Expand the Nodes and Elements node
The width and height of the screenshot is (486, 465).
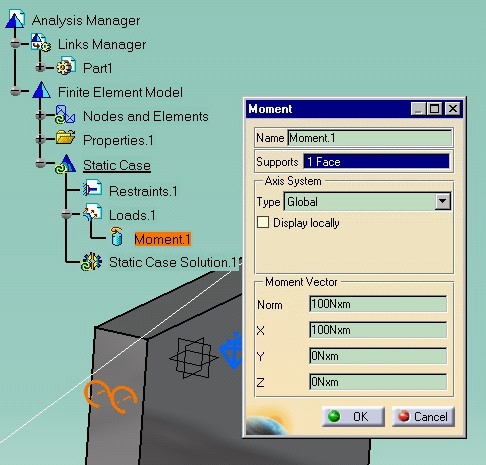[x=40, y=115]
